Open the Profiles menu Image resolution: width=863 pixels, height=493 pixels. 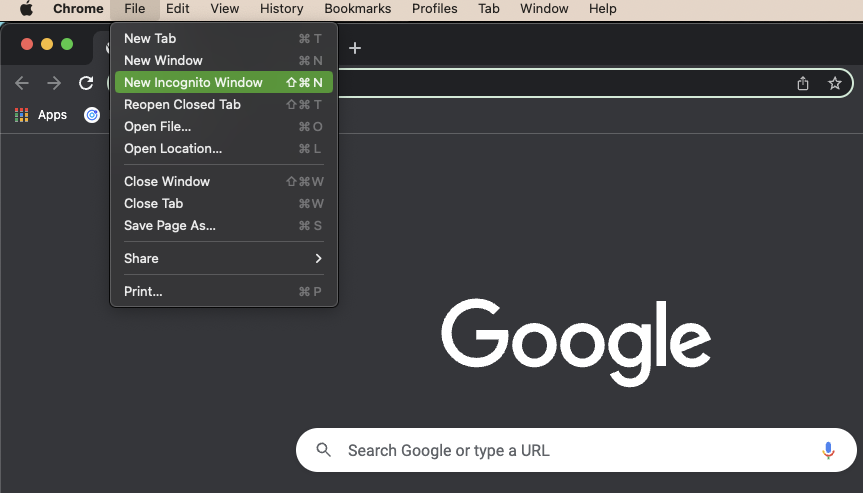tap(434, 9)
